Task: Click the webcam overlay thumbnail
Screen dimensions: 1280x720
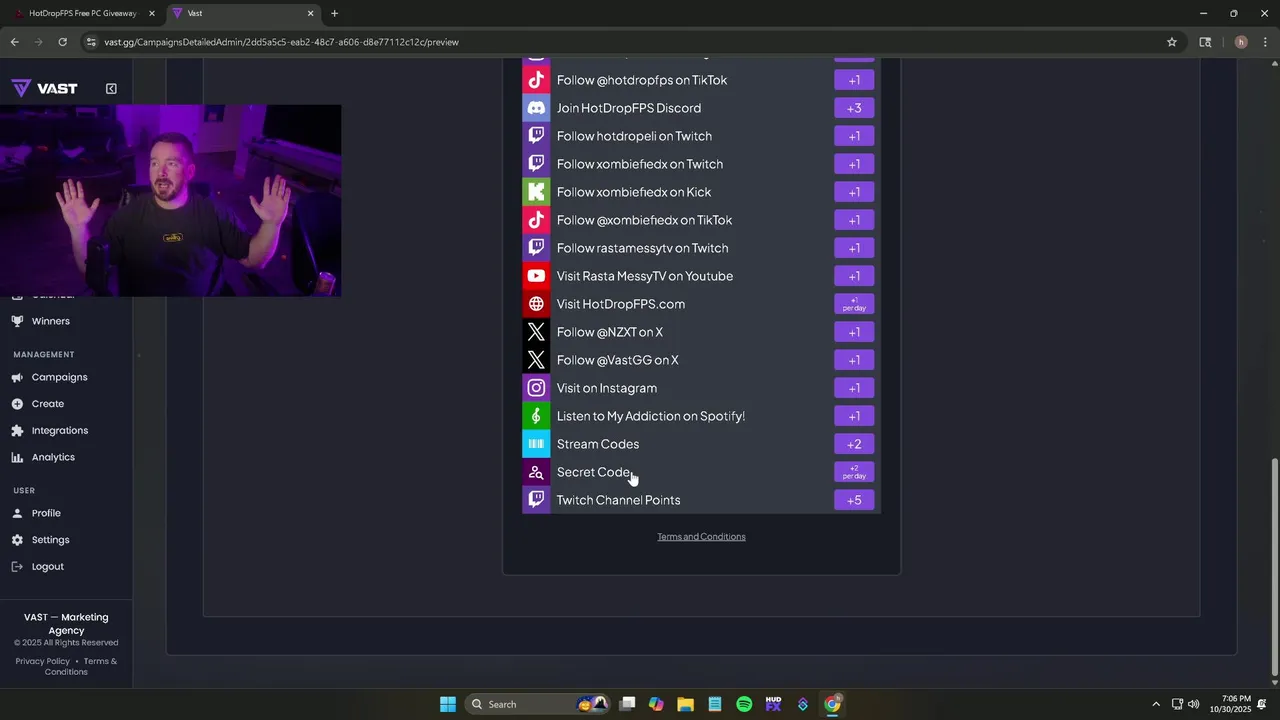Action: coord(170,200)
